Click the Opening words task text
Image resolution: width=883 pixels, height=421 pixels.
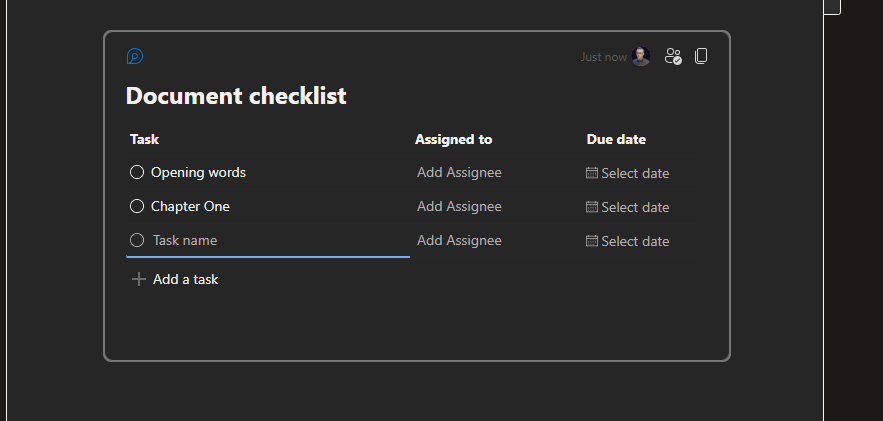tap(198, 172)
